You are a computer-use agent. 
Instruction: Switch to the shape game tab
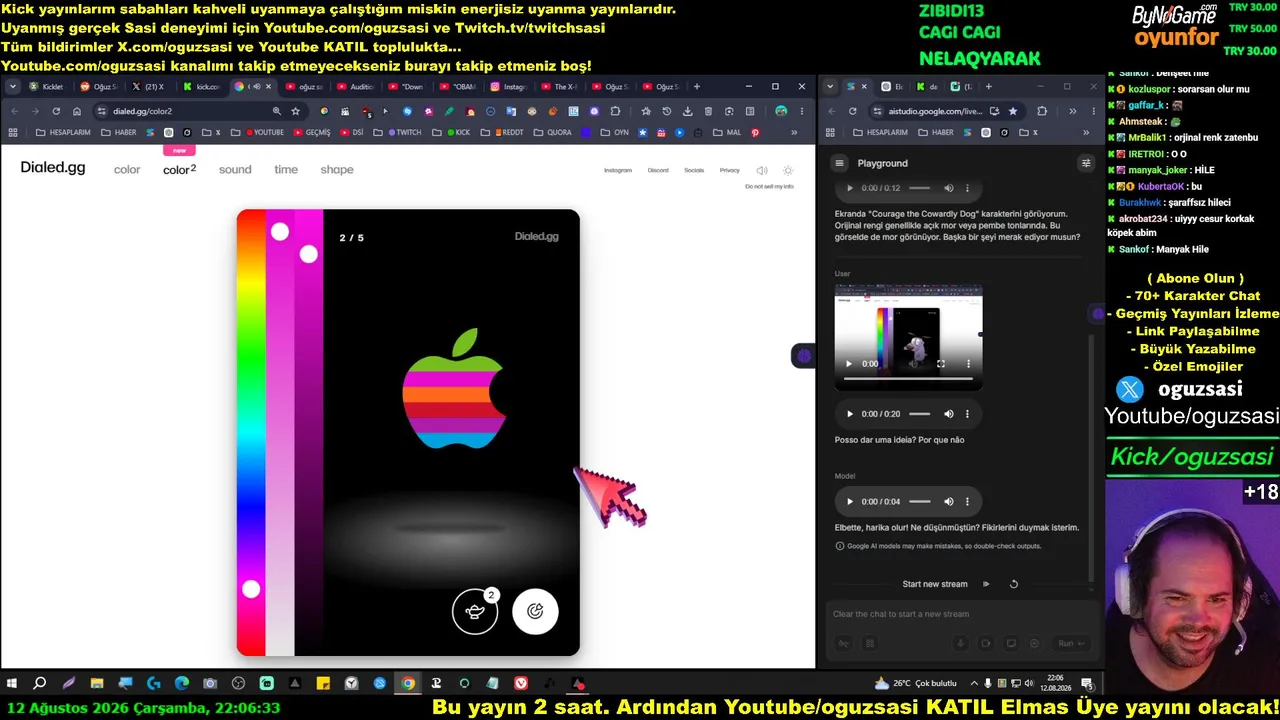coord(337,170)
